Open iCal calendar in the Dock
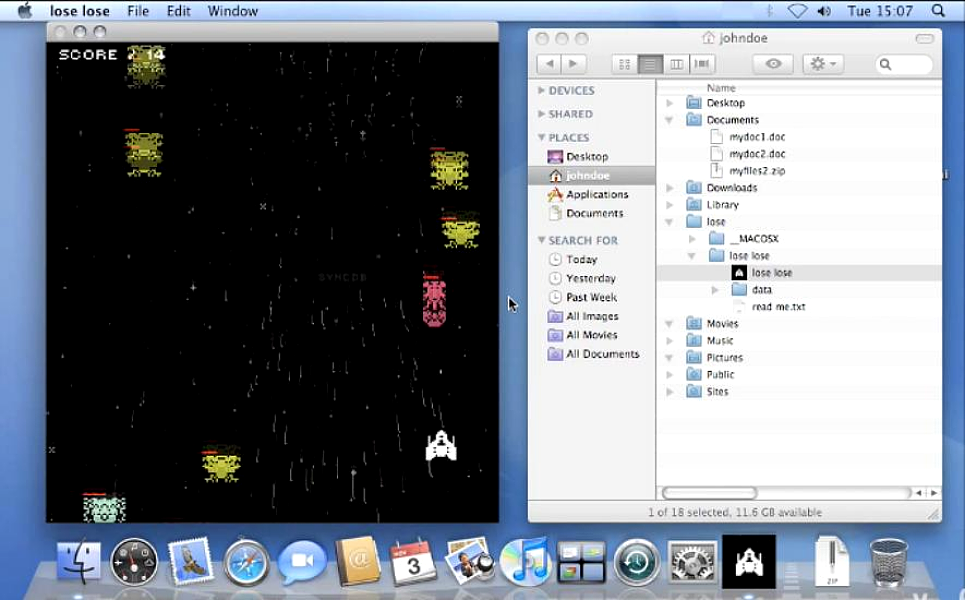 414,562
